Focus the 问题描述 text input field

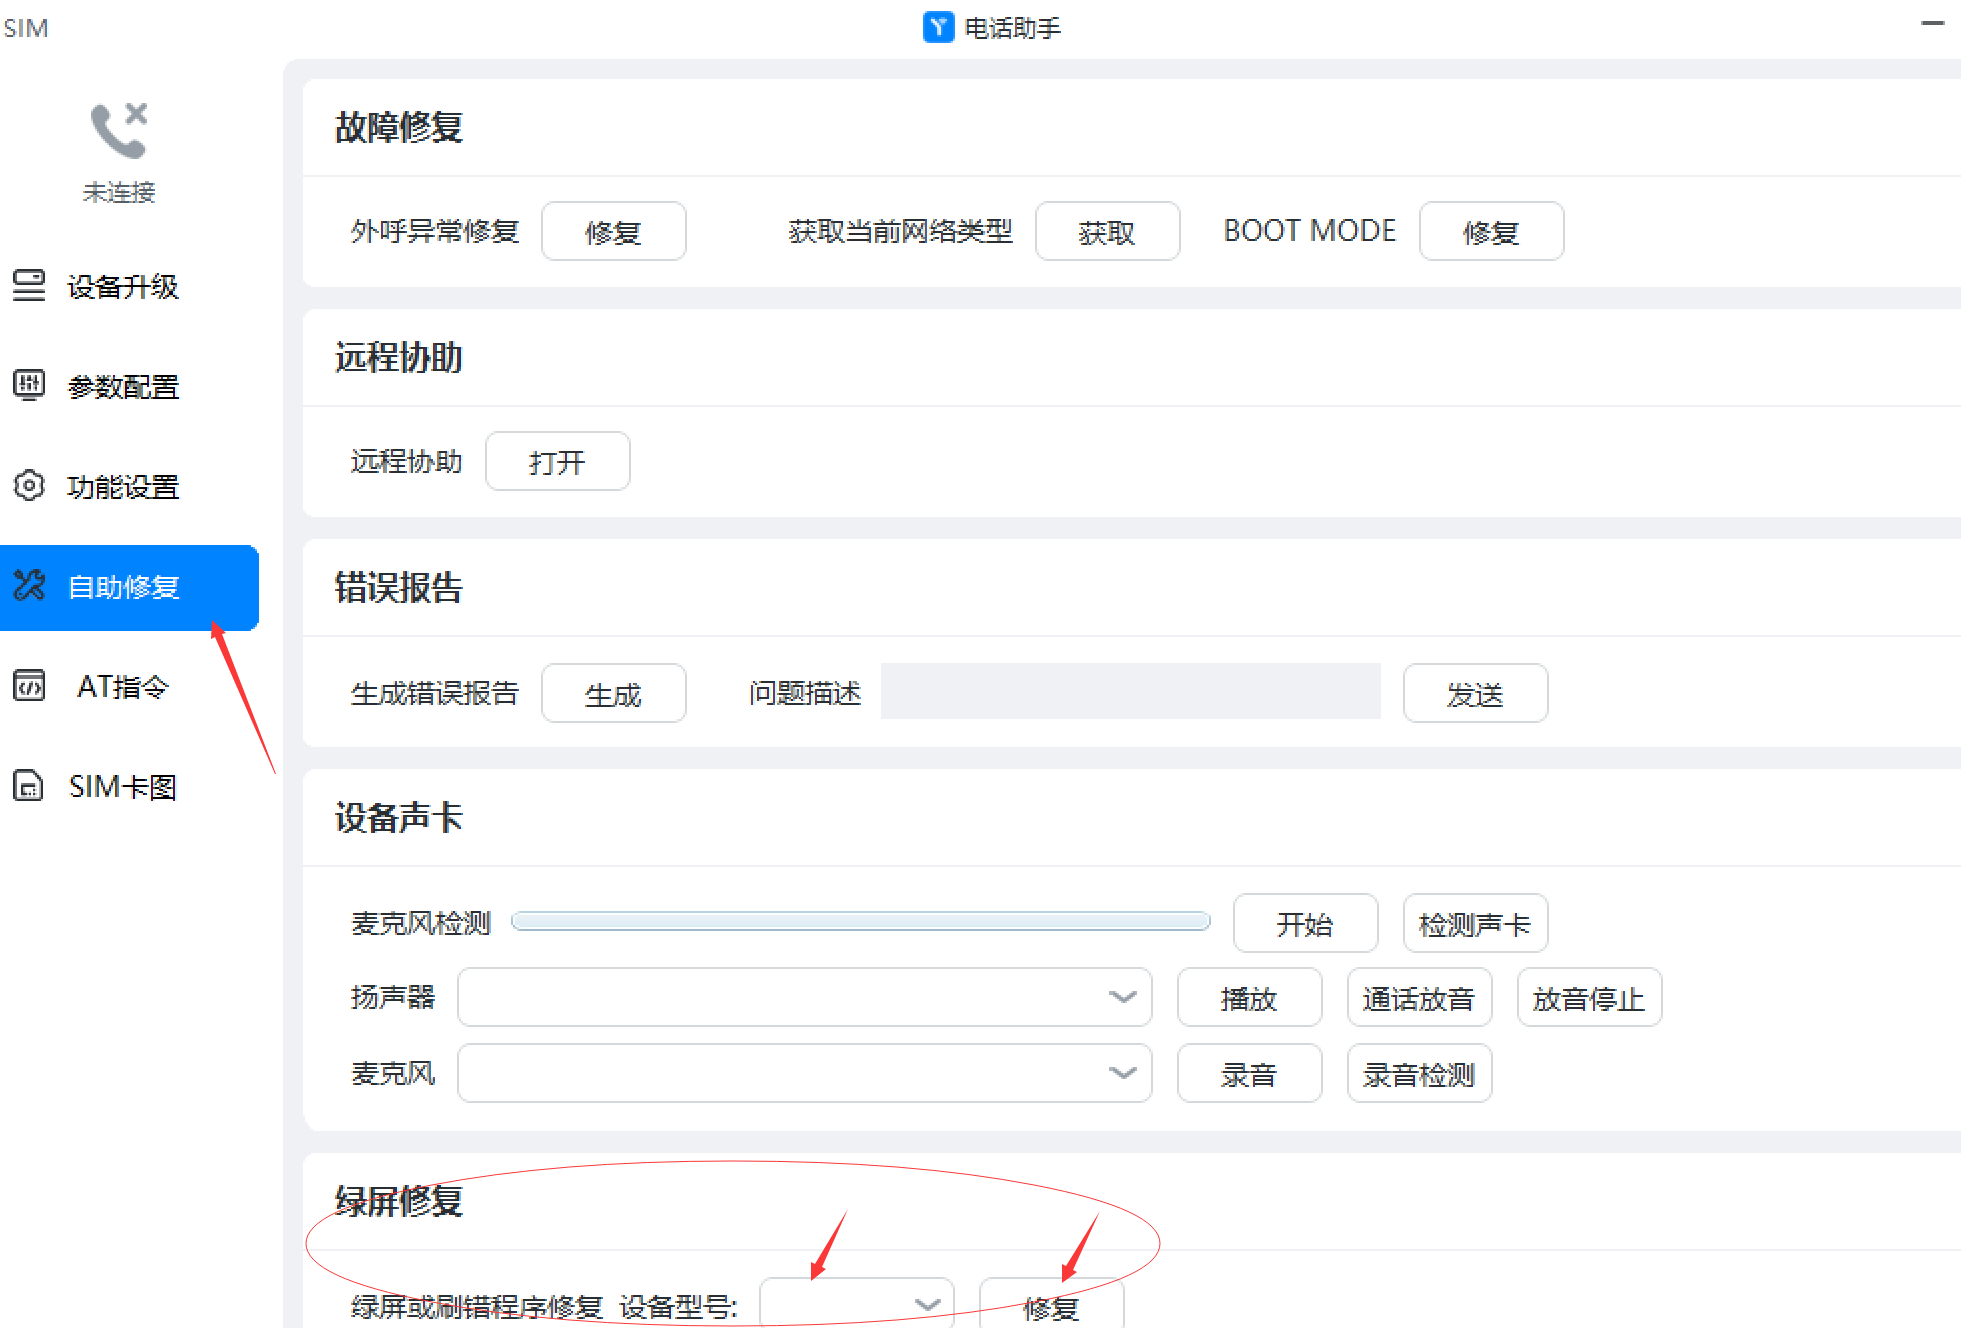click(x=1130, y=692)
